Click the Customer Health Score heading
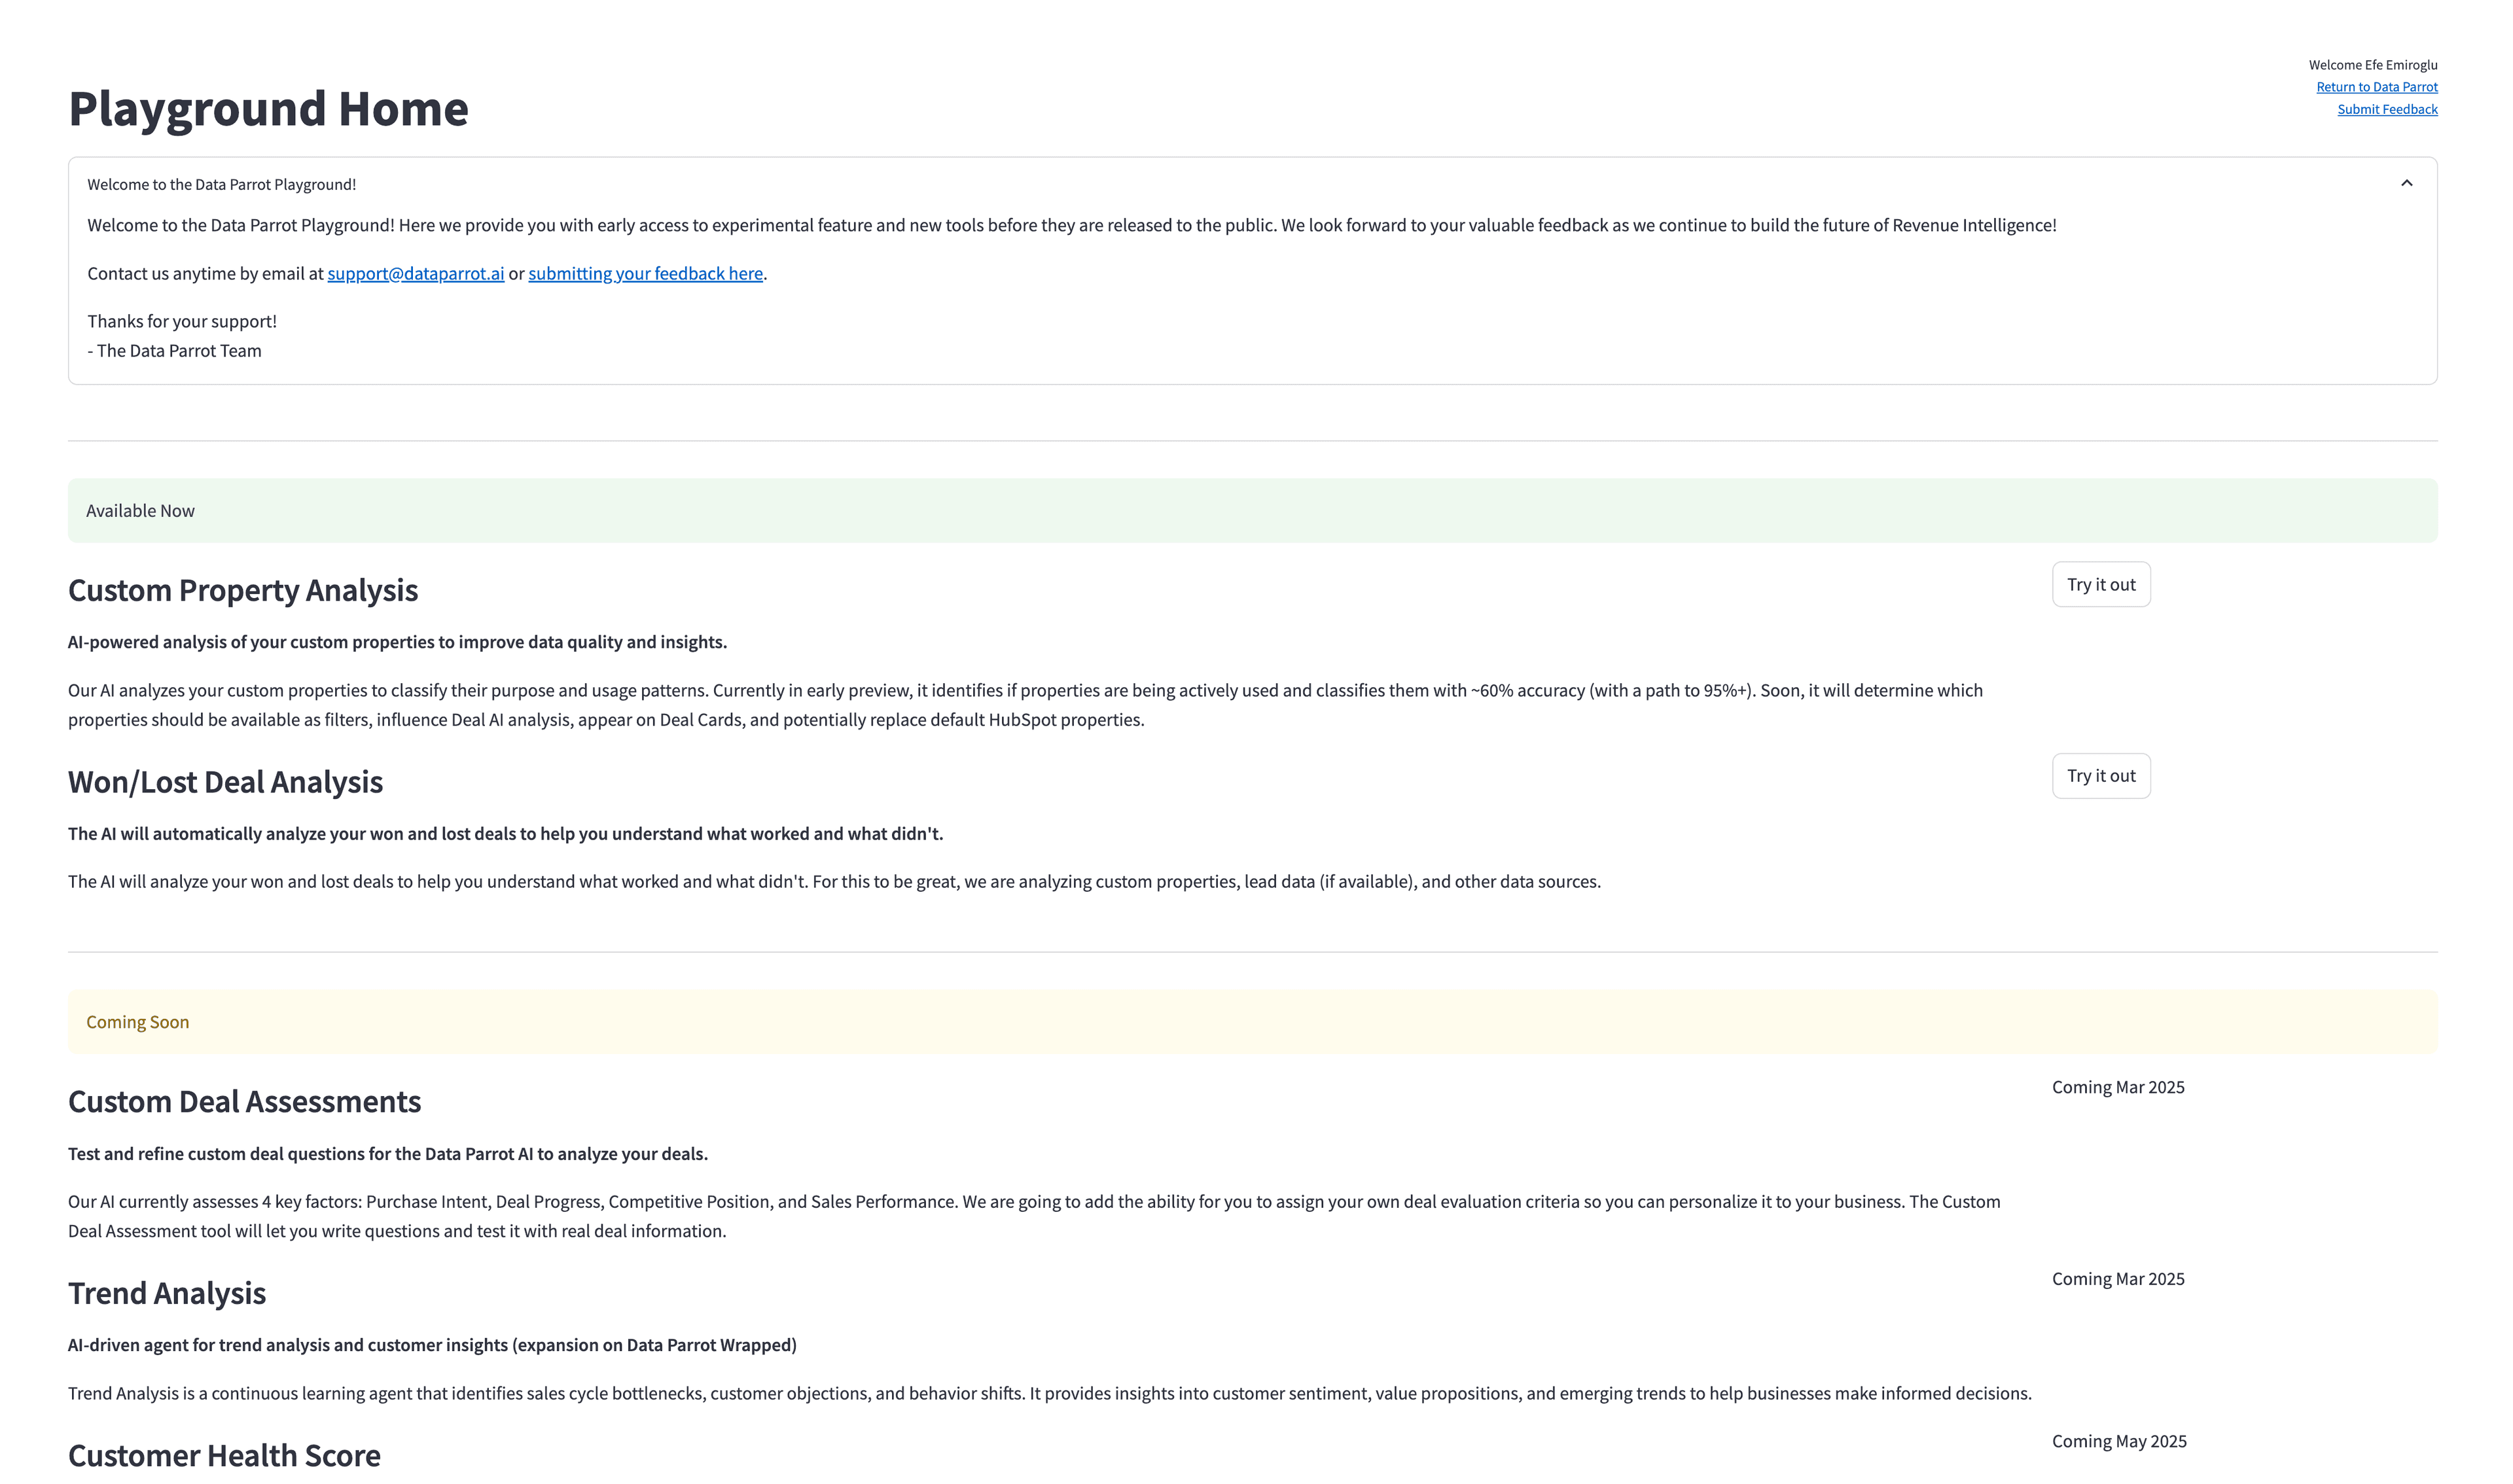2513x1484 pixels. tap(224, 1455)
